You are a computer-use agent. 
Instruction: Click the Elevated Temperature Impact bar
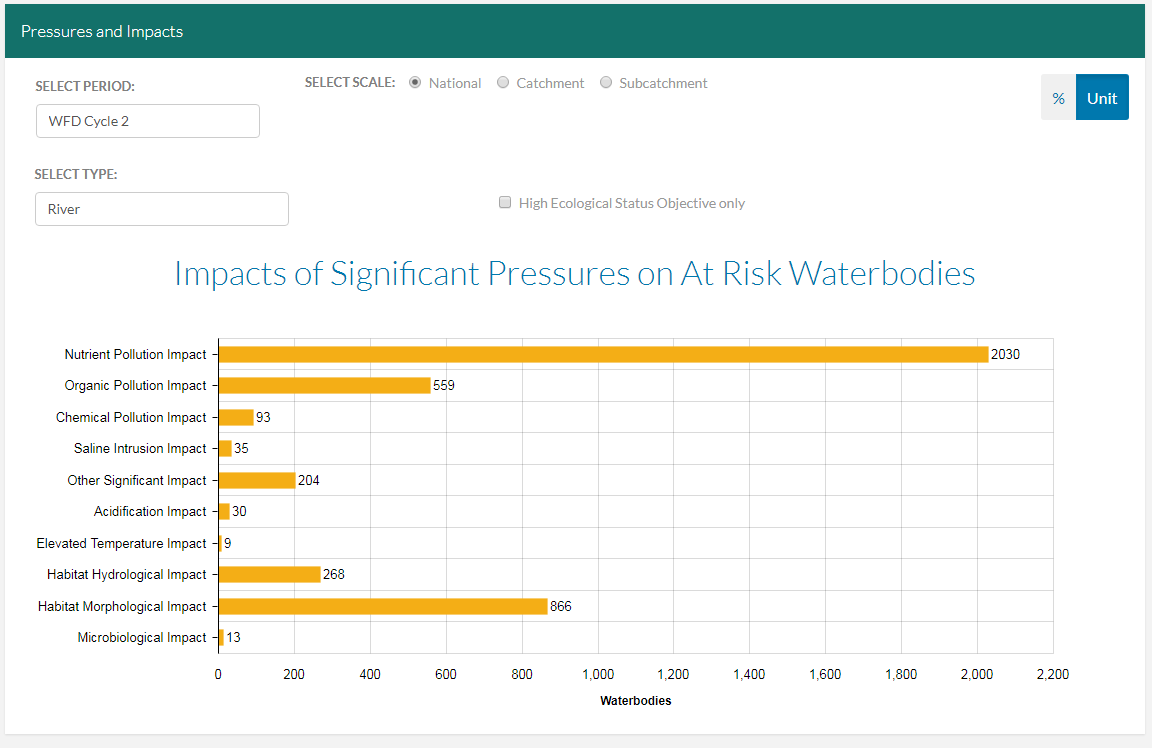220,543
